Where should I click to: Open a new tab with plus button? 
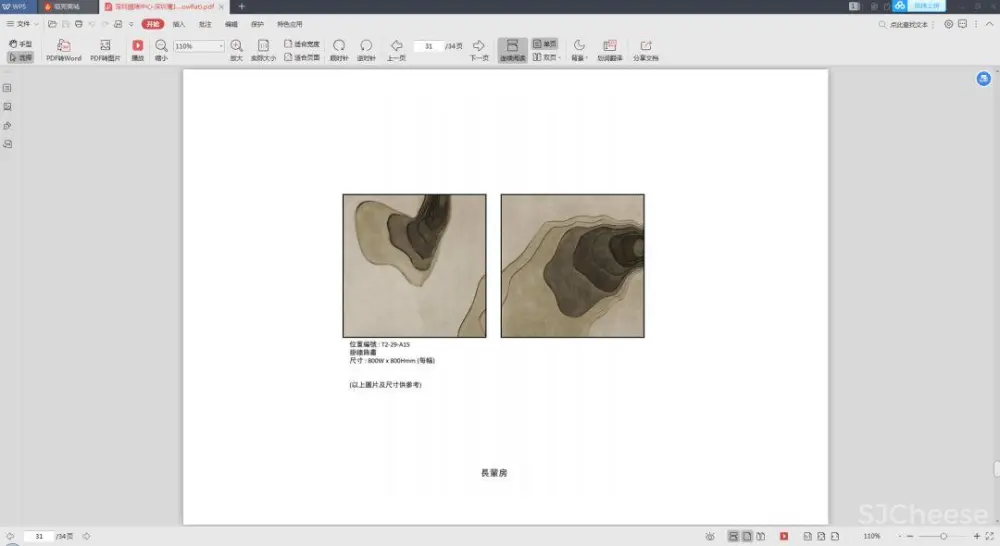242,6
